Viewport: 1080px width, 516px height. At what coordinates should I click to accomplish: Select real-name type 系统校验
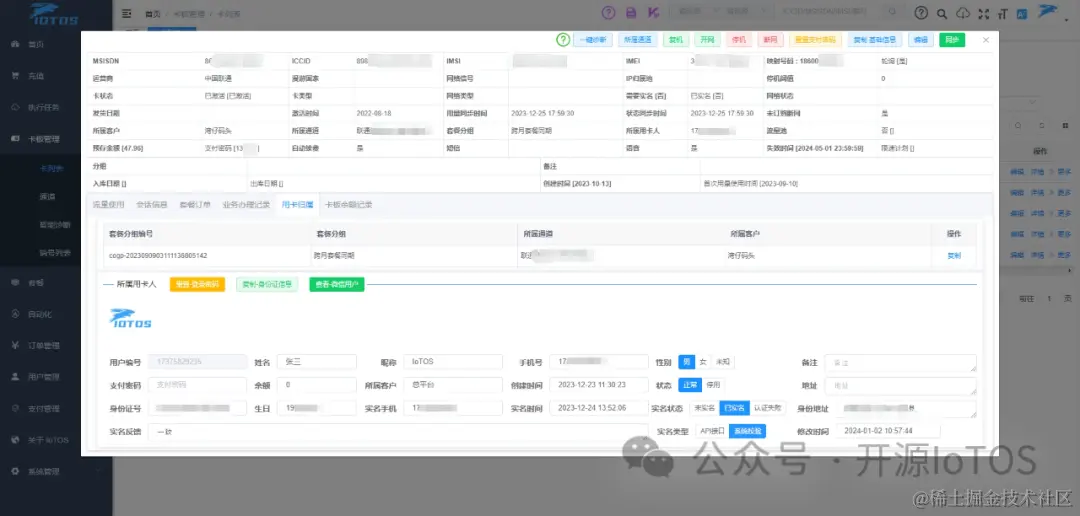click(747, 431)
